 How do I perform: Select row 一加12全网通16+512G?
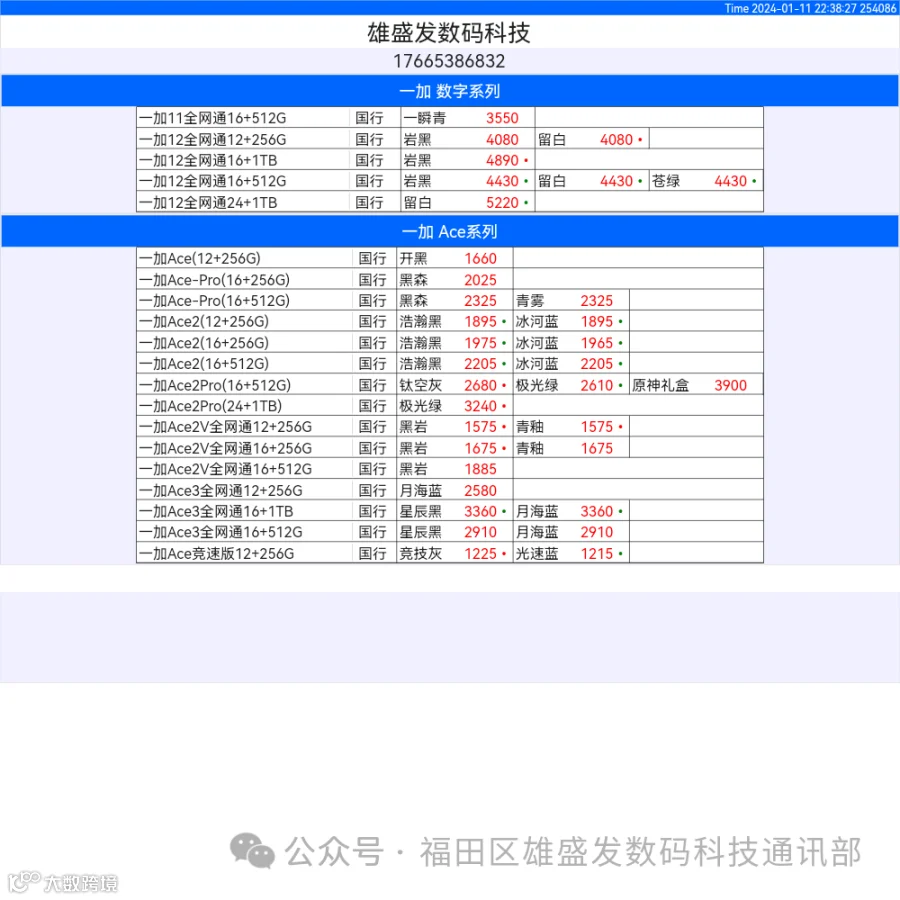450,181
